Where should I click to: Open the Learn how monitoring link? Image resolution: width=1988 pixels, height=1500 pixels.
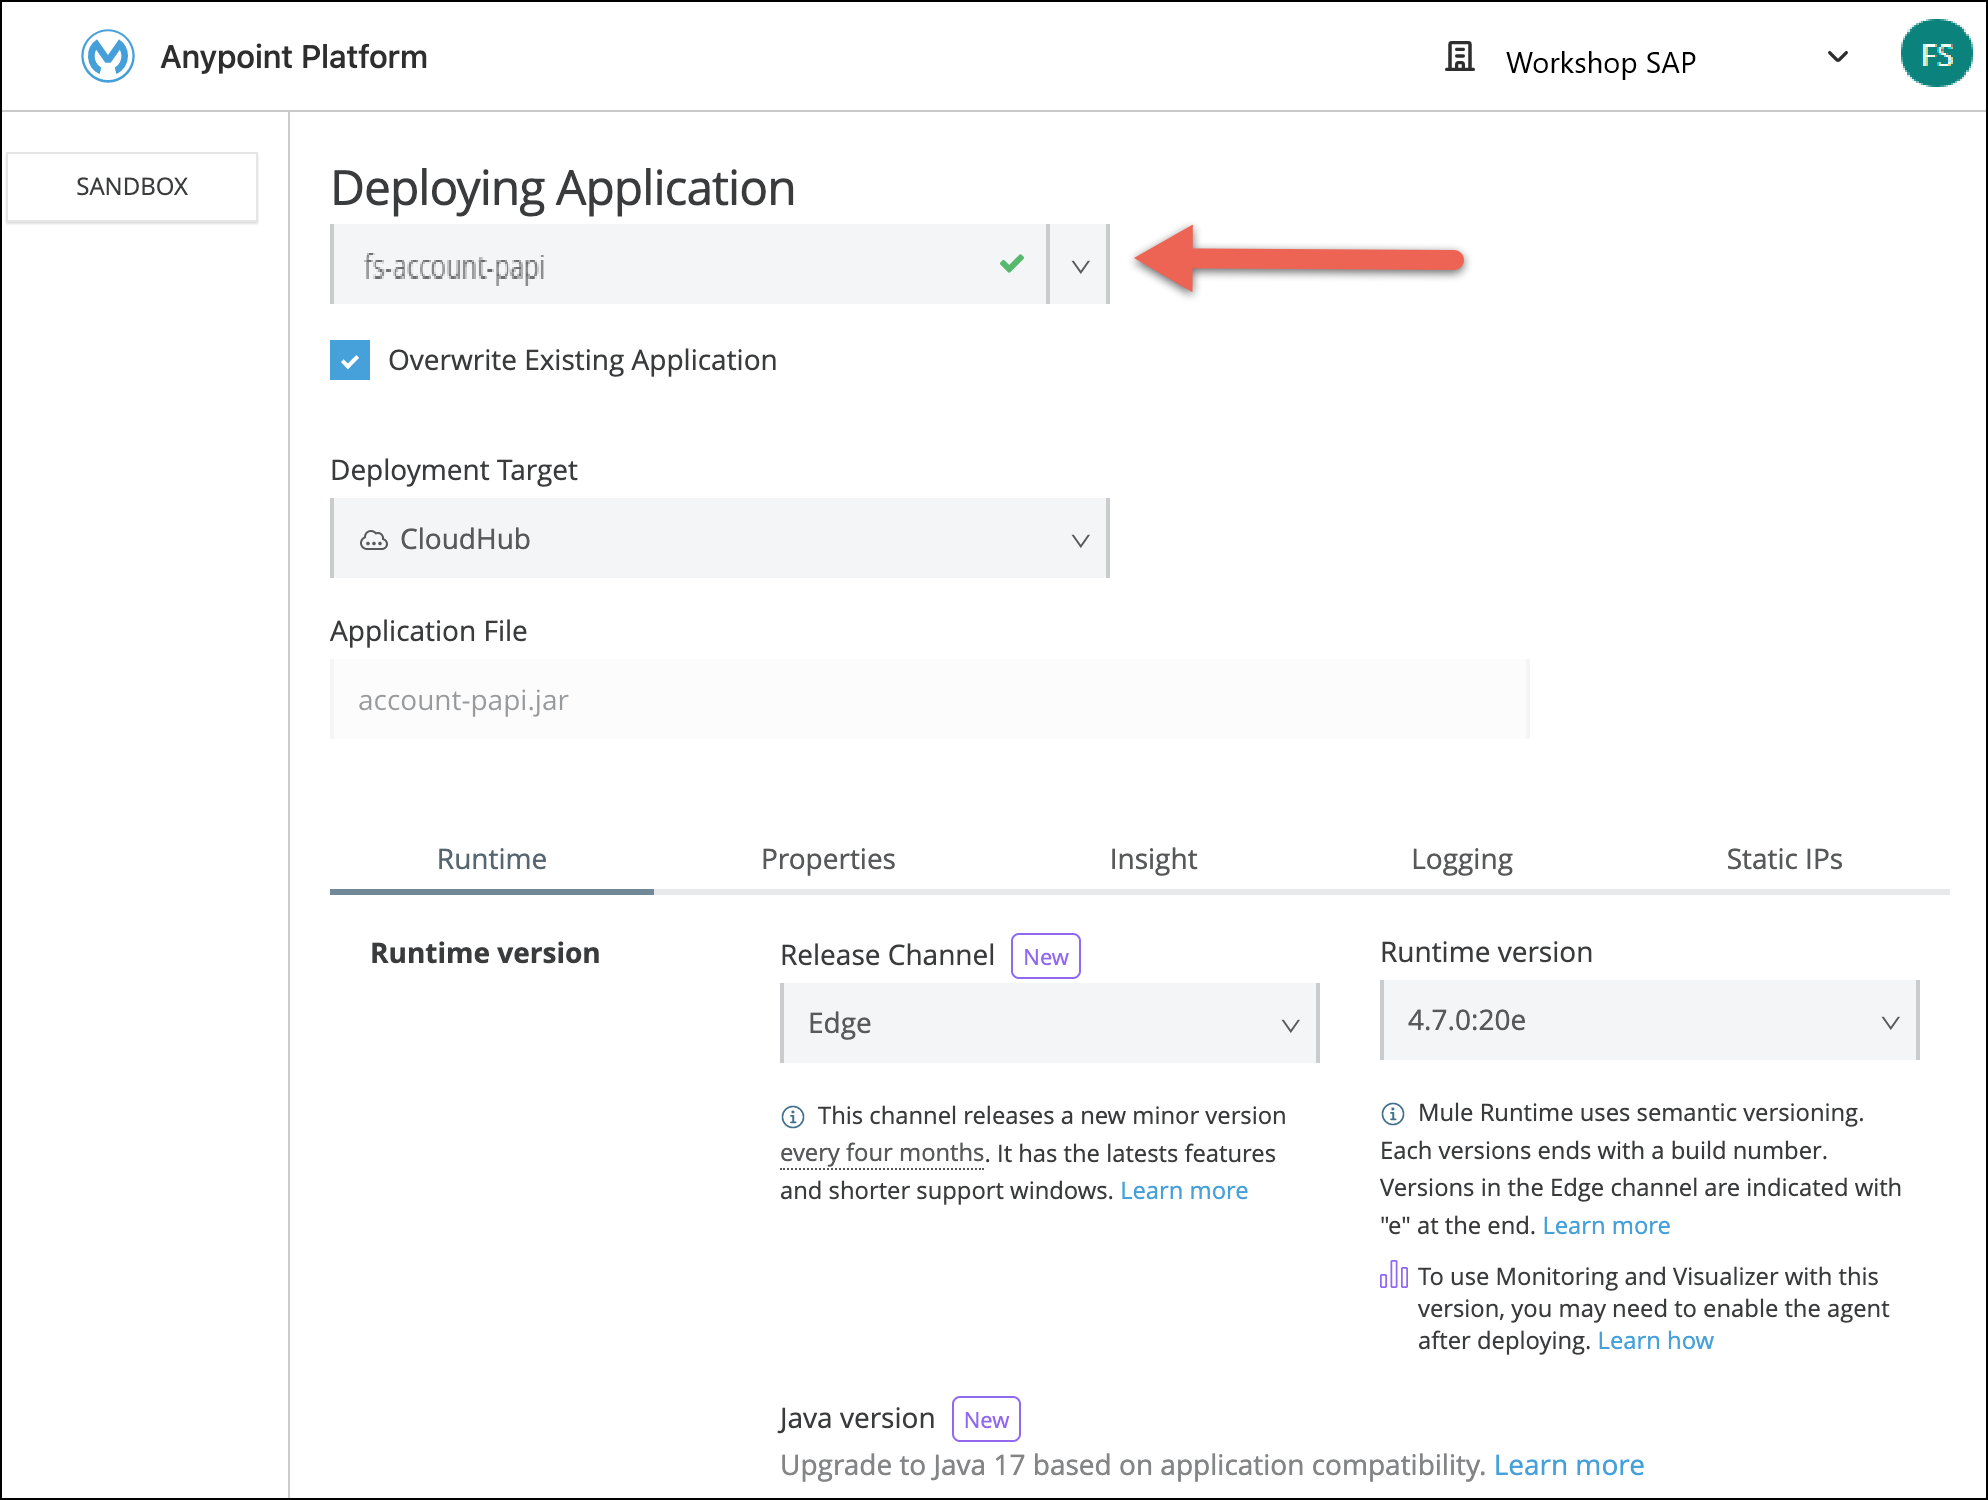[1655, 1341]
